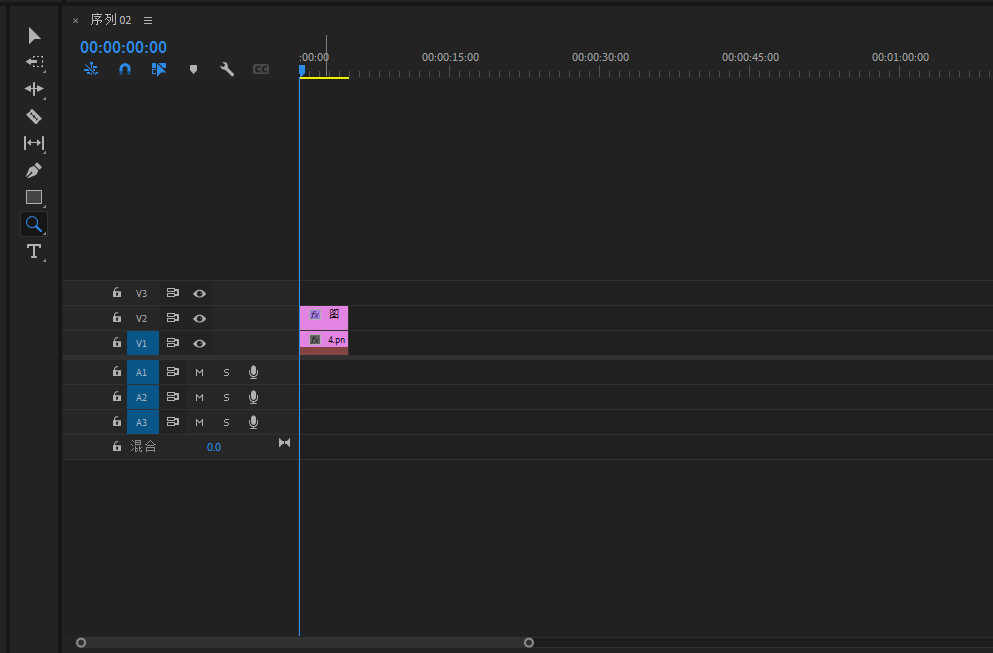Select the Type text tool
Screen dimensions: 993x653
pyautogui.click(x=34, y=251)
